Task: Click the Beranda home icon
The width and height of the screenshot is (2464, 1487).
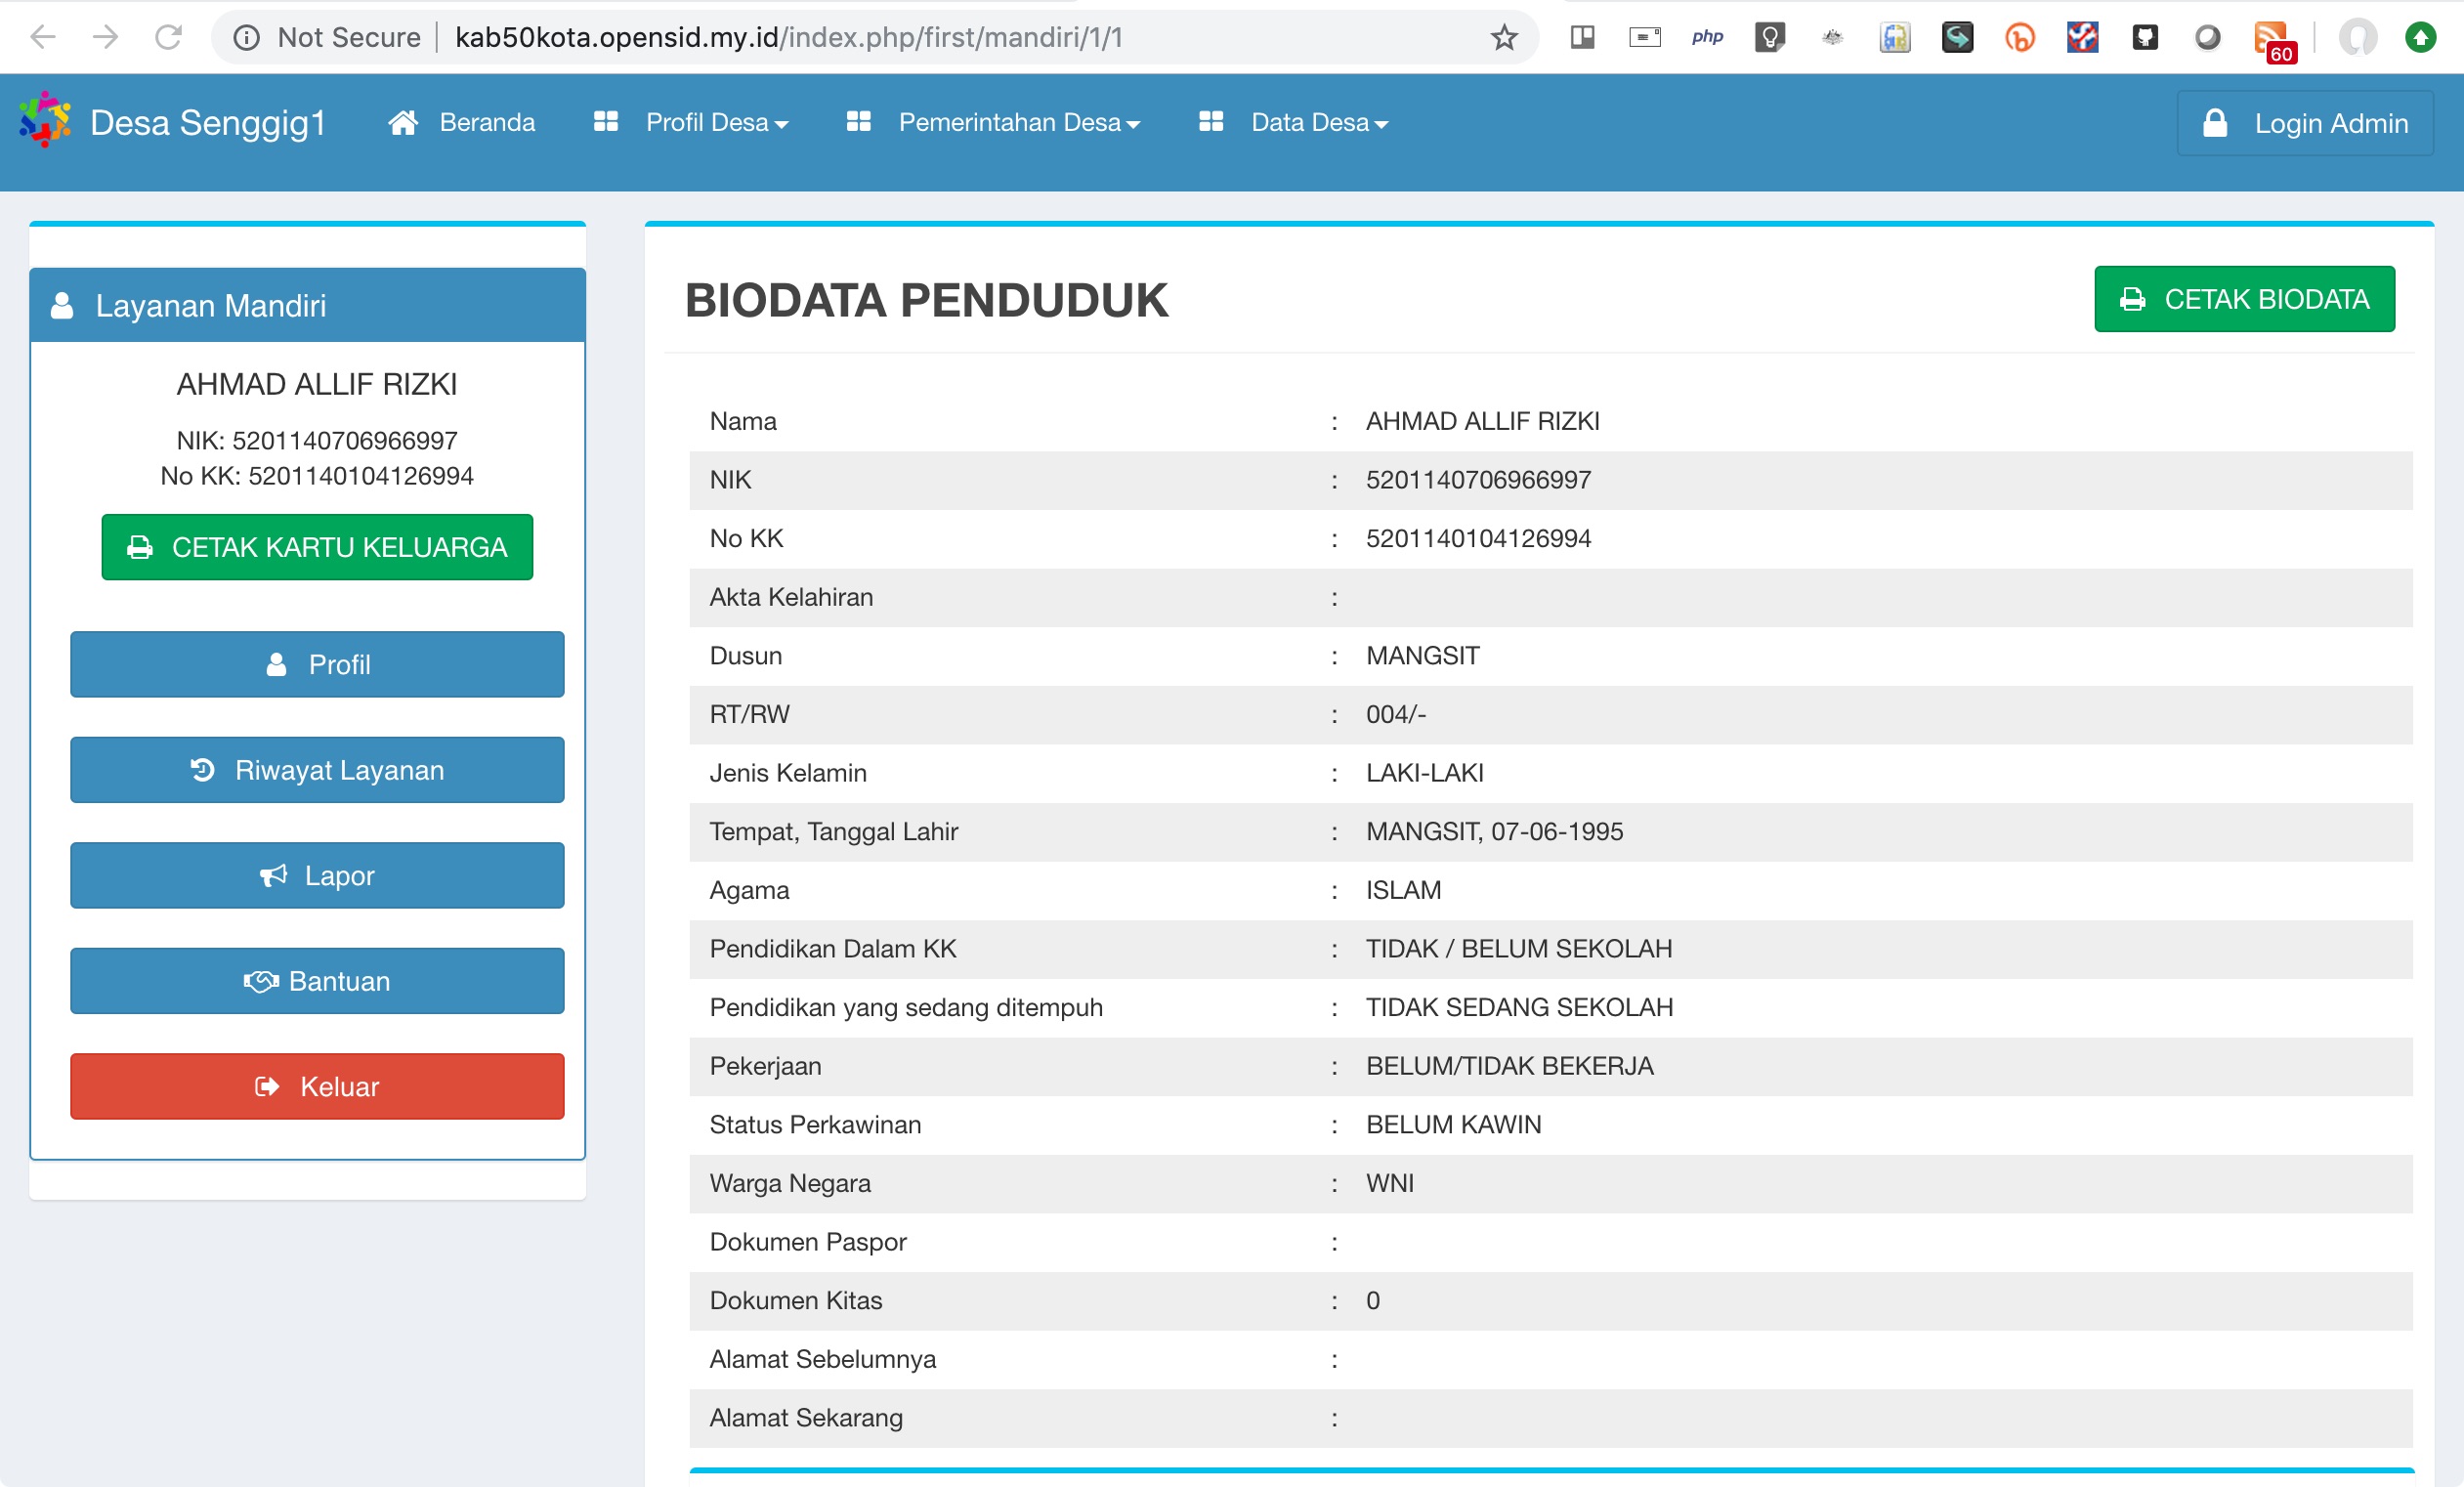Action: [x=403, y=122]
